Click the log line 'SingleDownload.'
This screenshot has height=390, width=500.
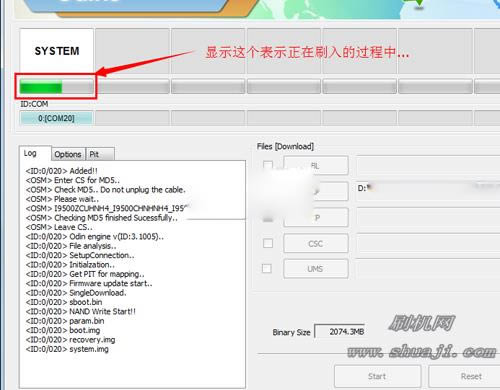pos(76,293)
